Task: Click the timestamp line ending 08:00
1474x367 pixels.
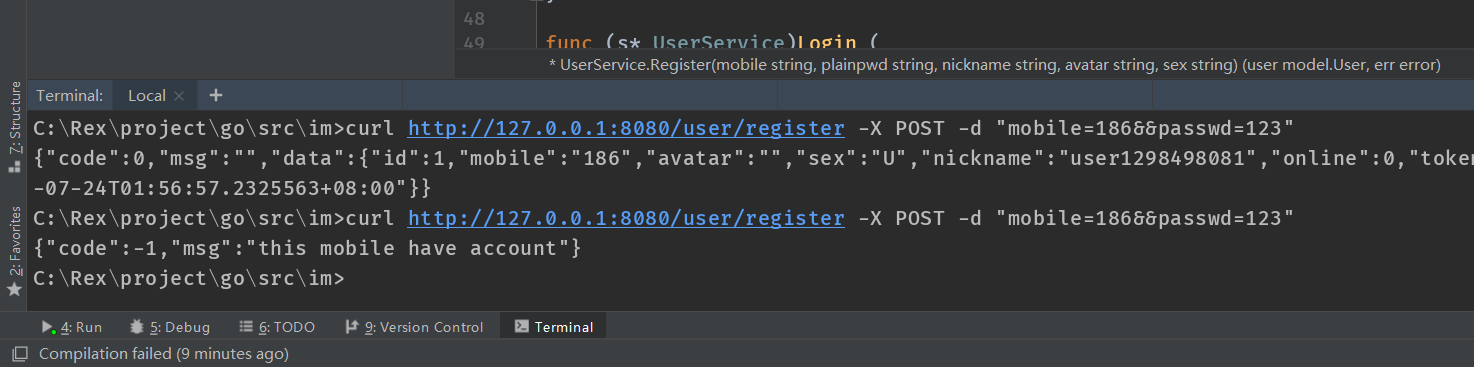Action: click(232, 188)
